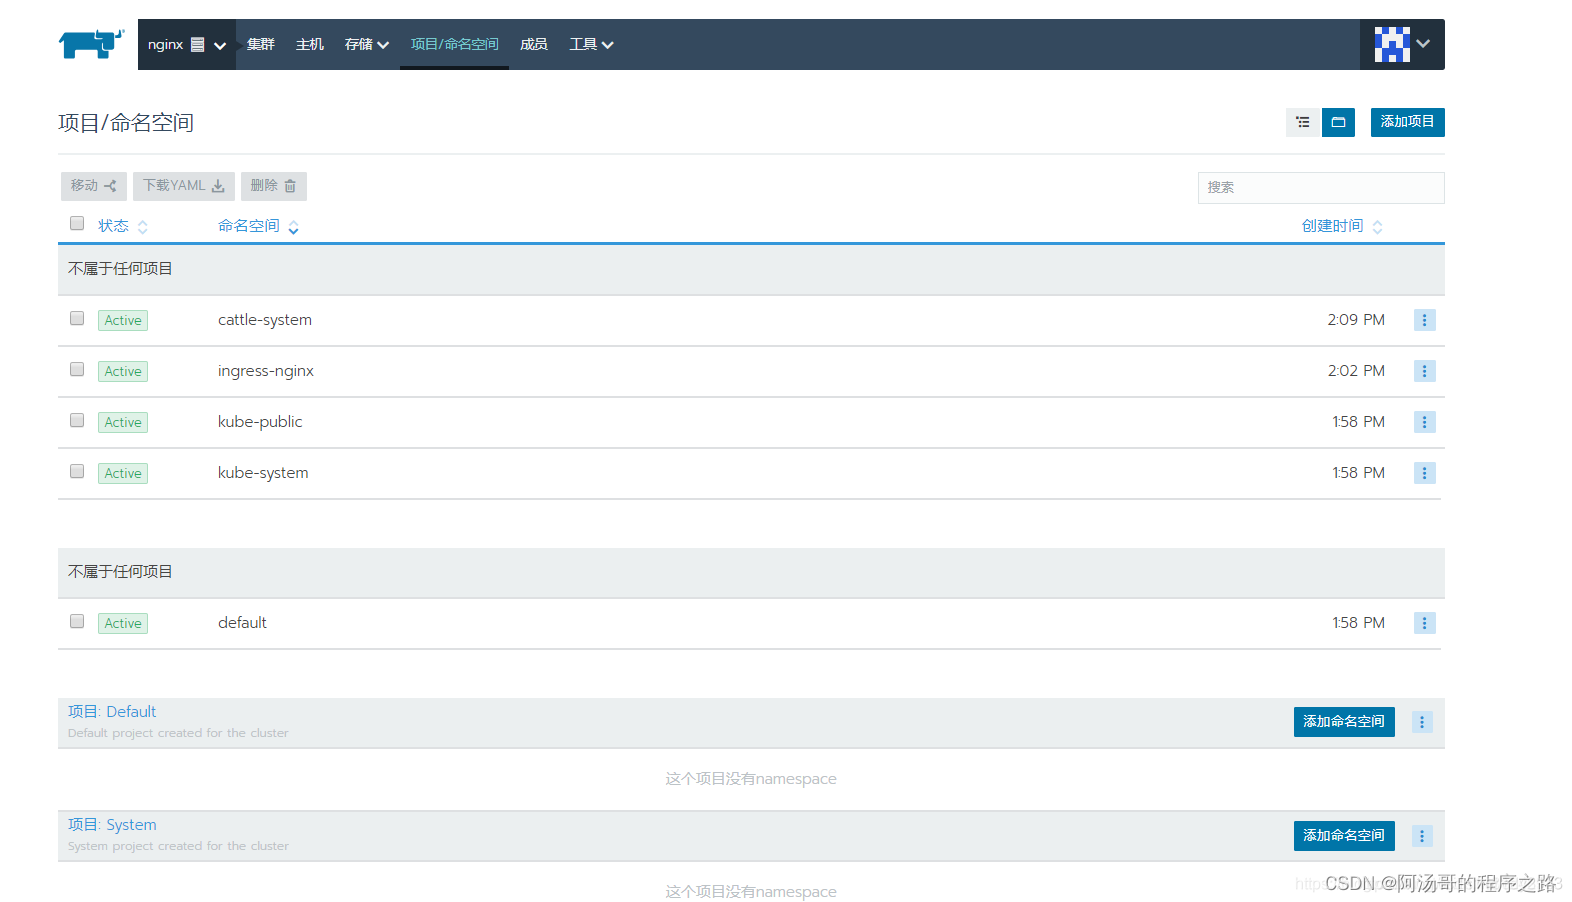Sort by 状态 column
Viewport: 1572px width, 902px height.
click(123, 226)
